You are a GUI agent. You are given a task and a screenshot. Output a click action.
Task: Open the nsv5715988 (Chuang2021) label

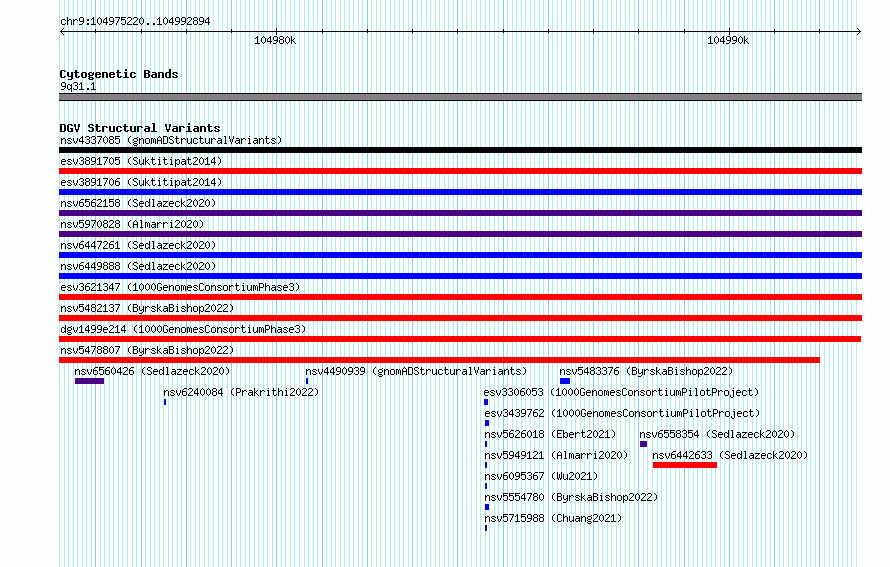pyautogui.click(x=553, y=518)
